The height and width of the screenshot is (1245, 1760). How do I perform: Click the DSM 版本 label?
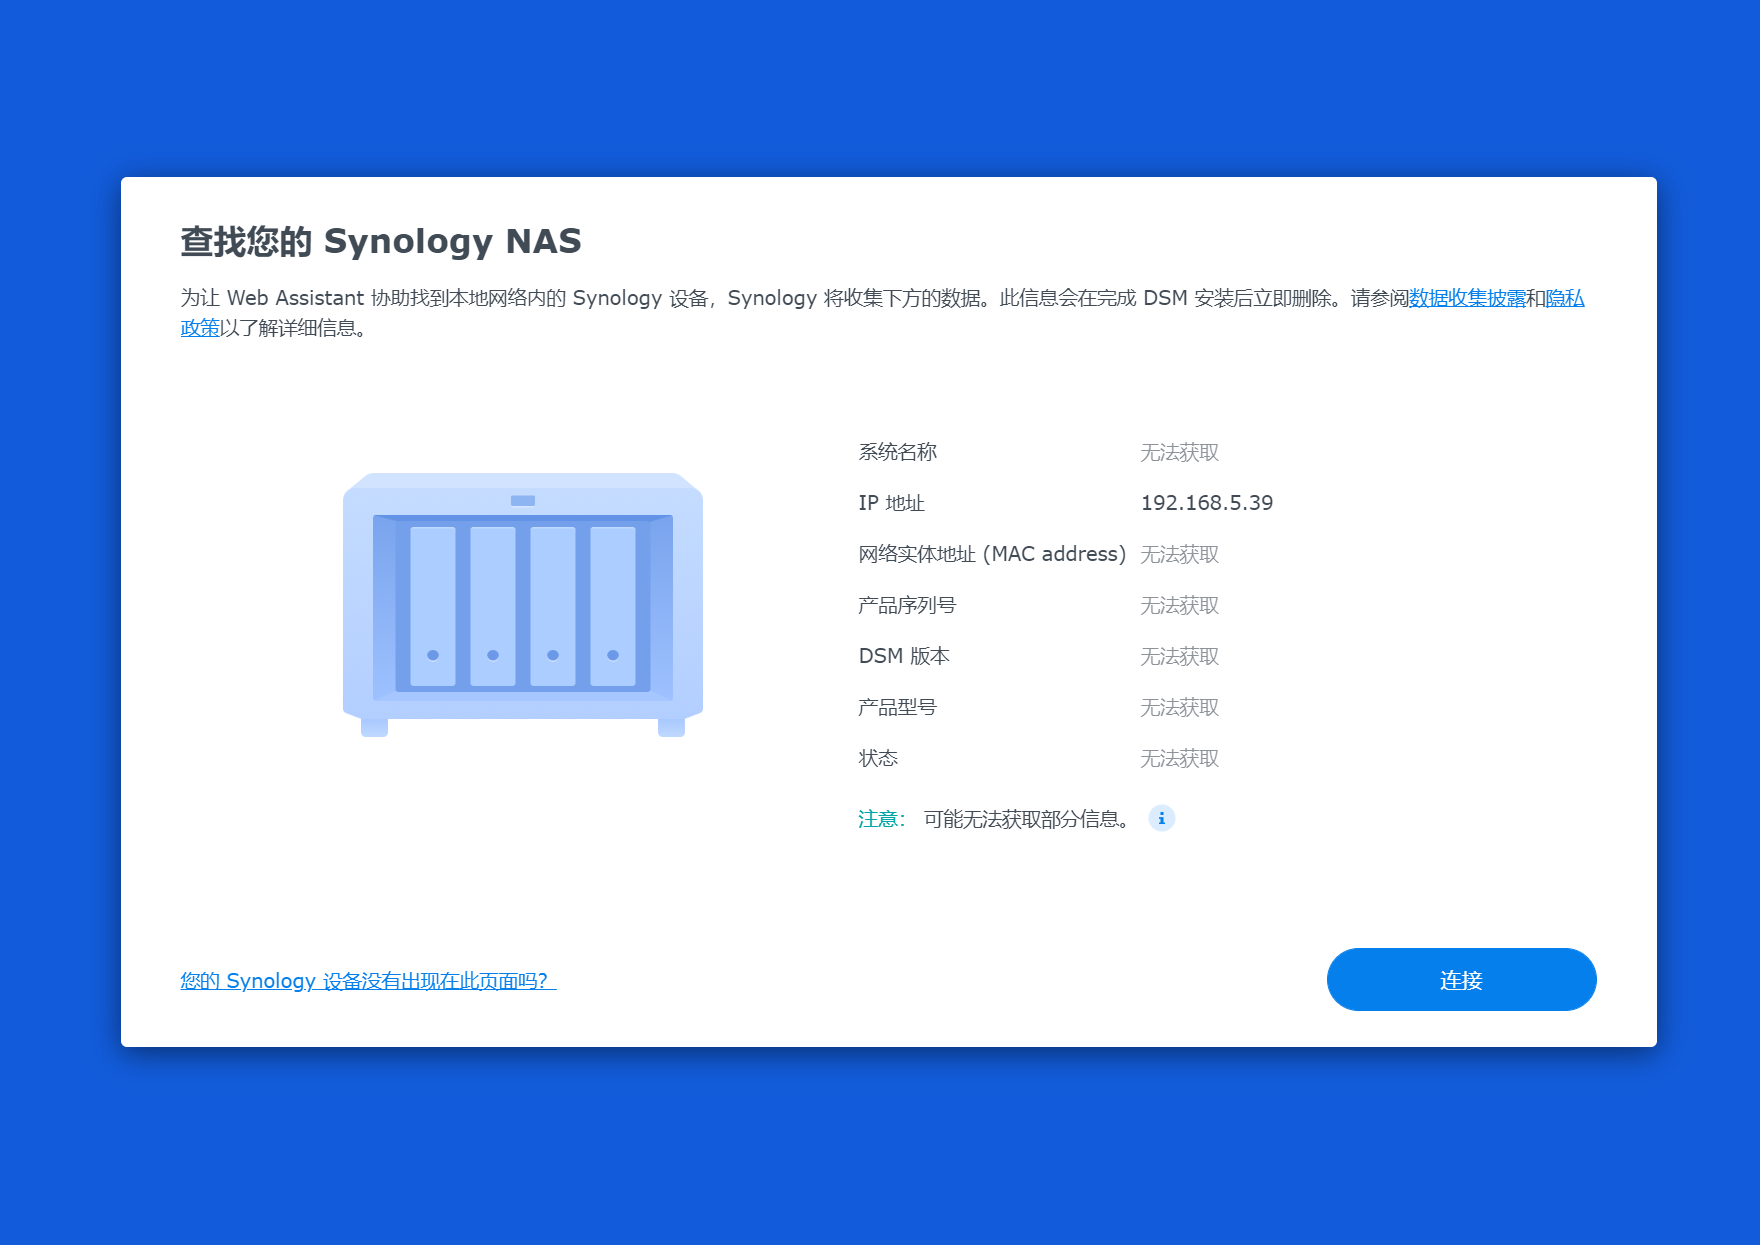[x=904, y=656]
